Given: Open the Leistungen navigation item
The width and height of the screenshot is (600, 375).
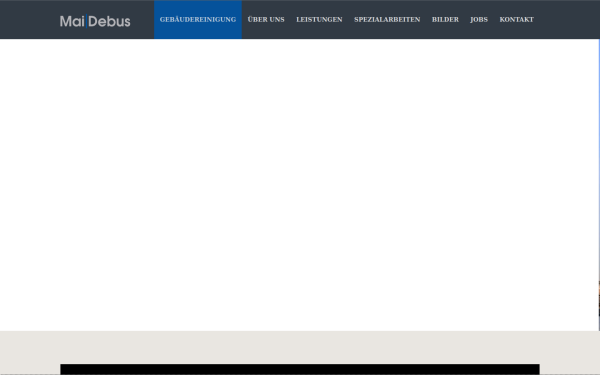Looking at the screenshot, I should click(319, 20).
